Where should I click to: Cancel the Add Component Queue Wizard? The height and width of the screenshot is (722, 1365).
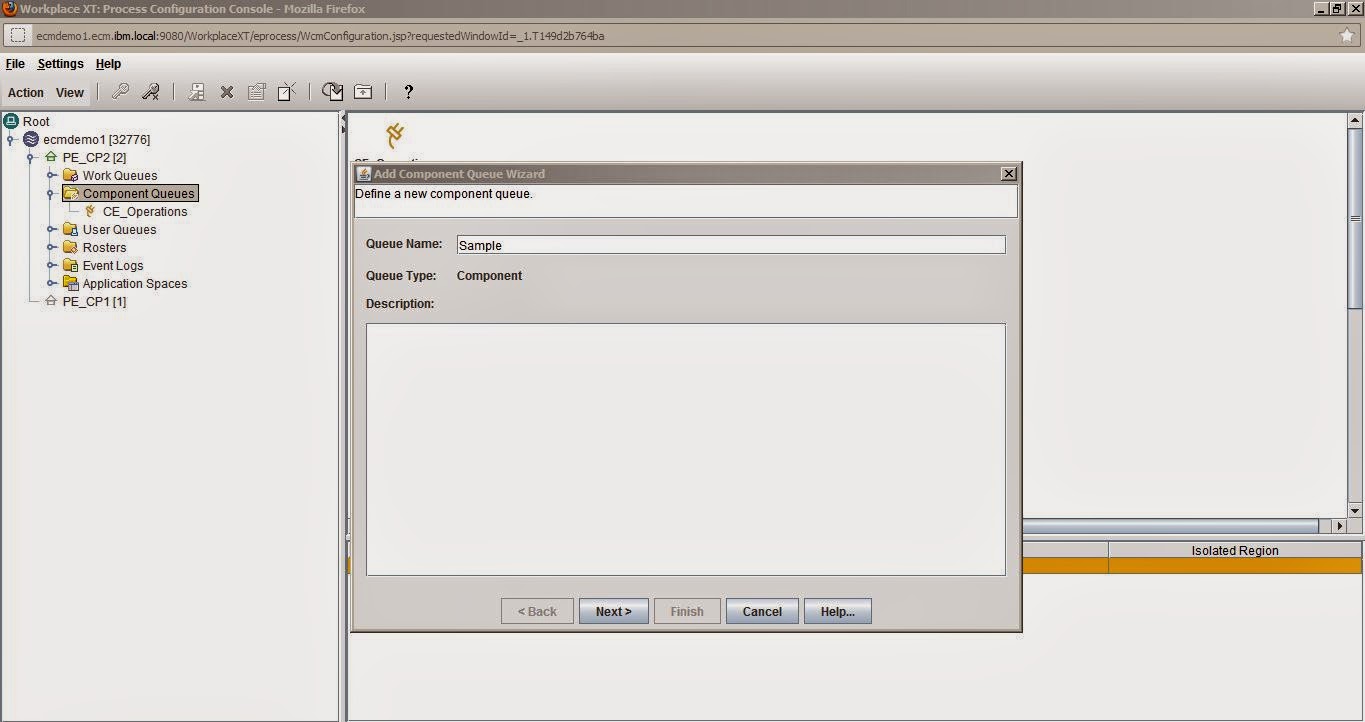click(761, 611)
